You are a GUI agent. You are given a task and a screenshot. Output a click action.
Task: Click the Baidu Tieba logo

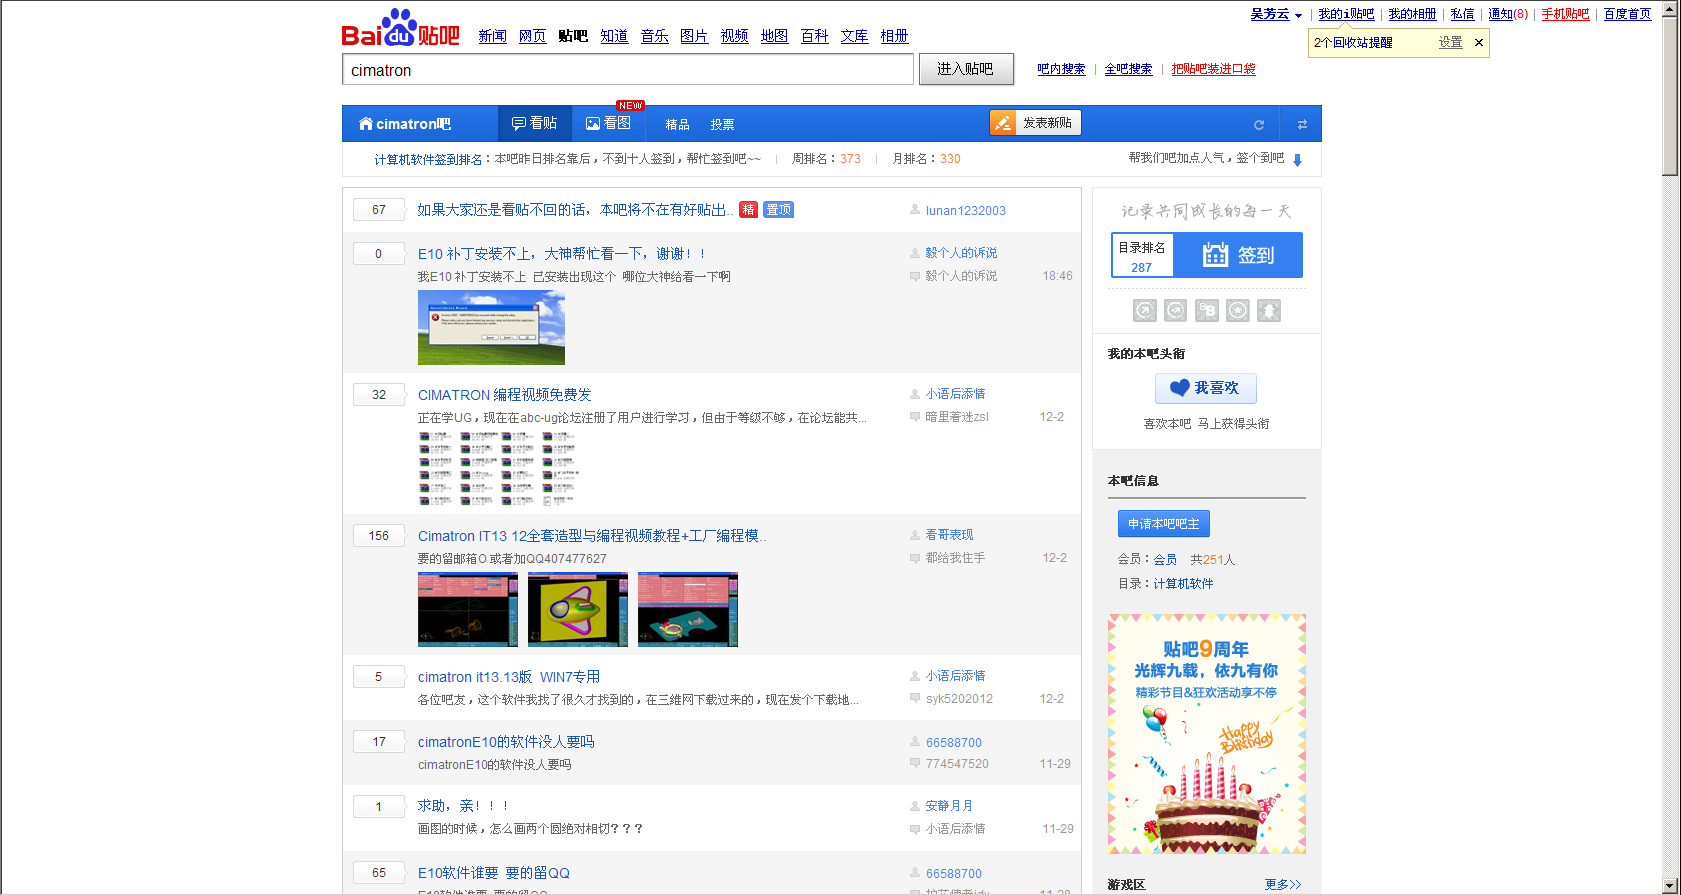400,28
